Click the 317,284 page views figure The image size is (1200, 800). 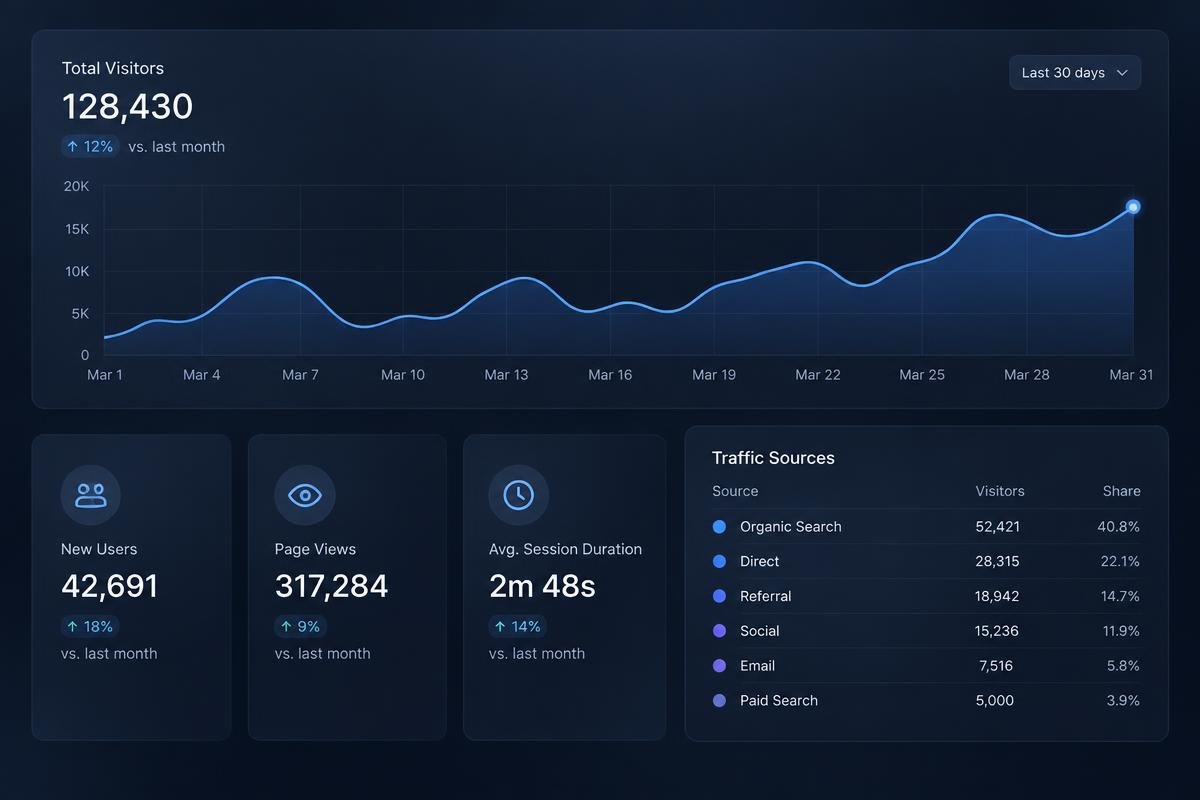point(331,586)
